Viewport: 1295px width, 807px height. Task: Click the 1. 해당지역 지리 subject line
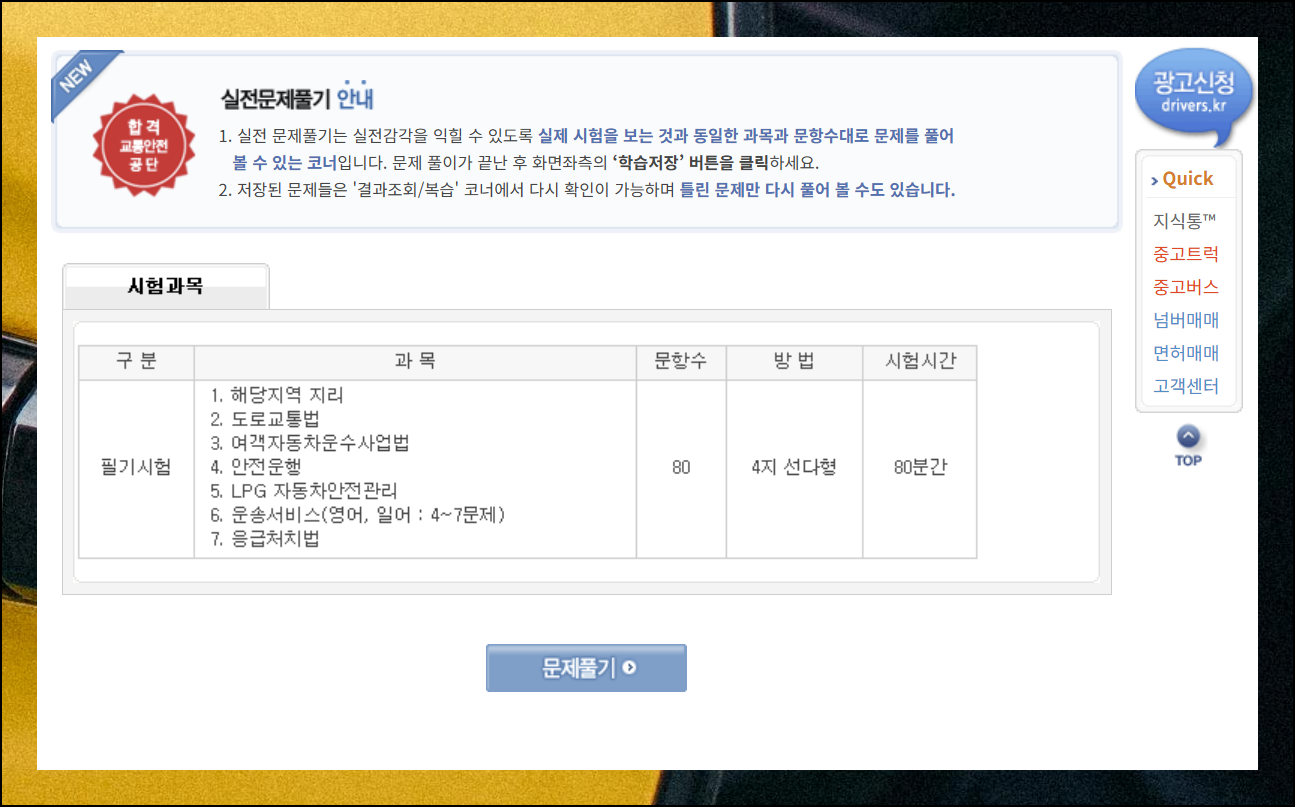[x=277, y=396]
